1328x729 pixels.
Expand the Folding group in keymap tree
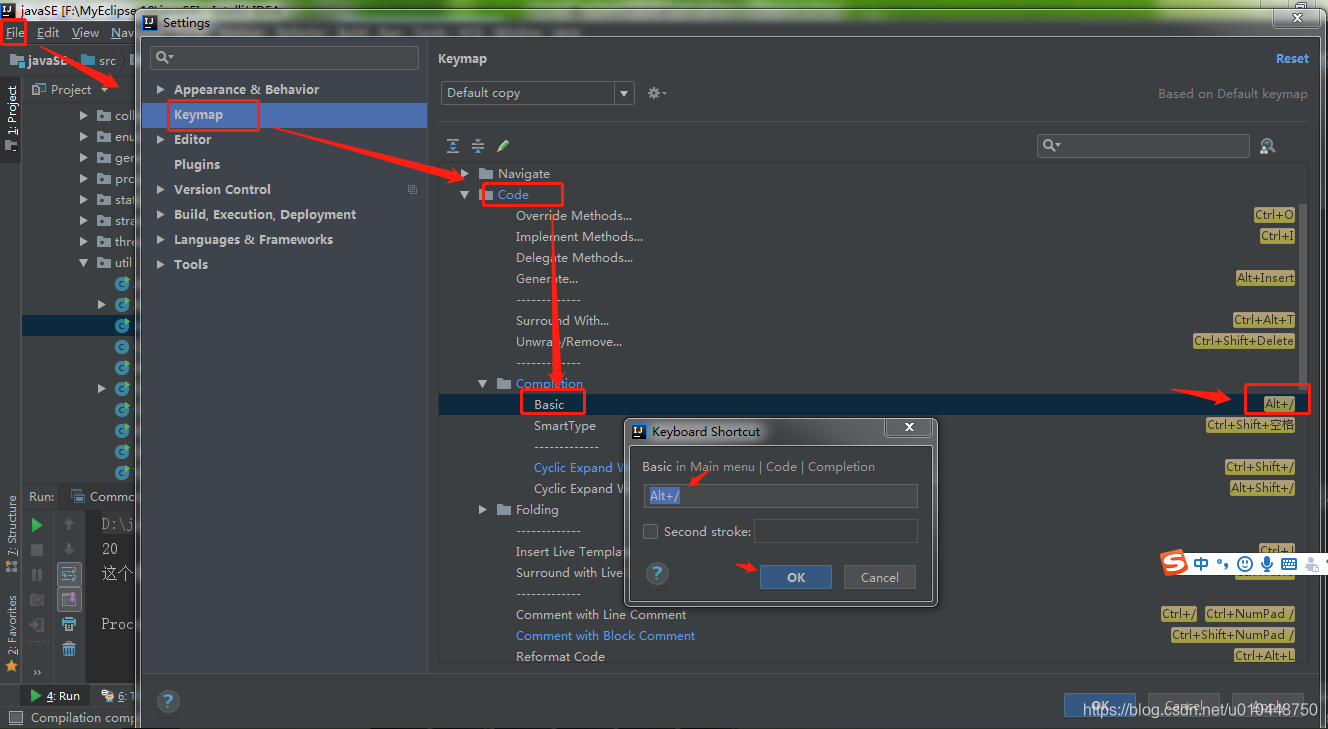[x=483, y=509]
